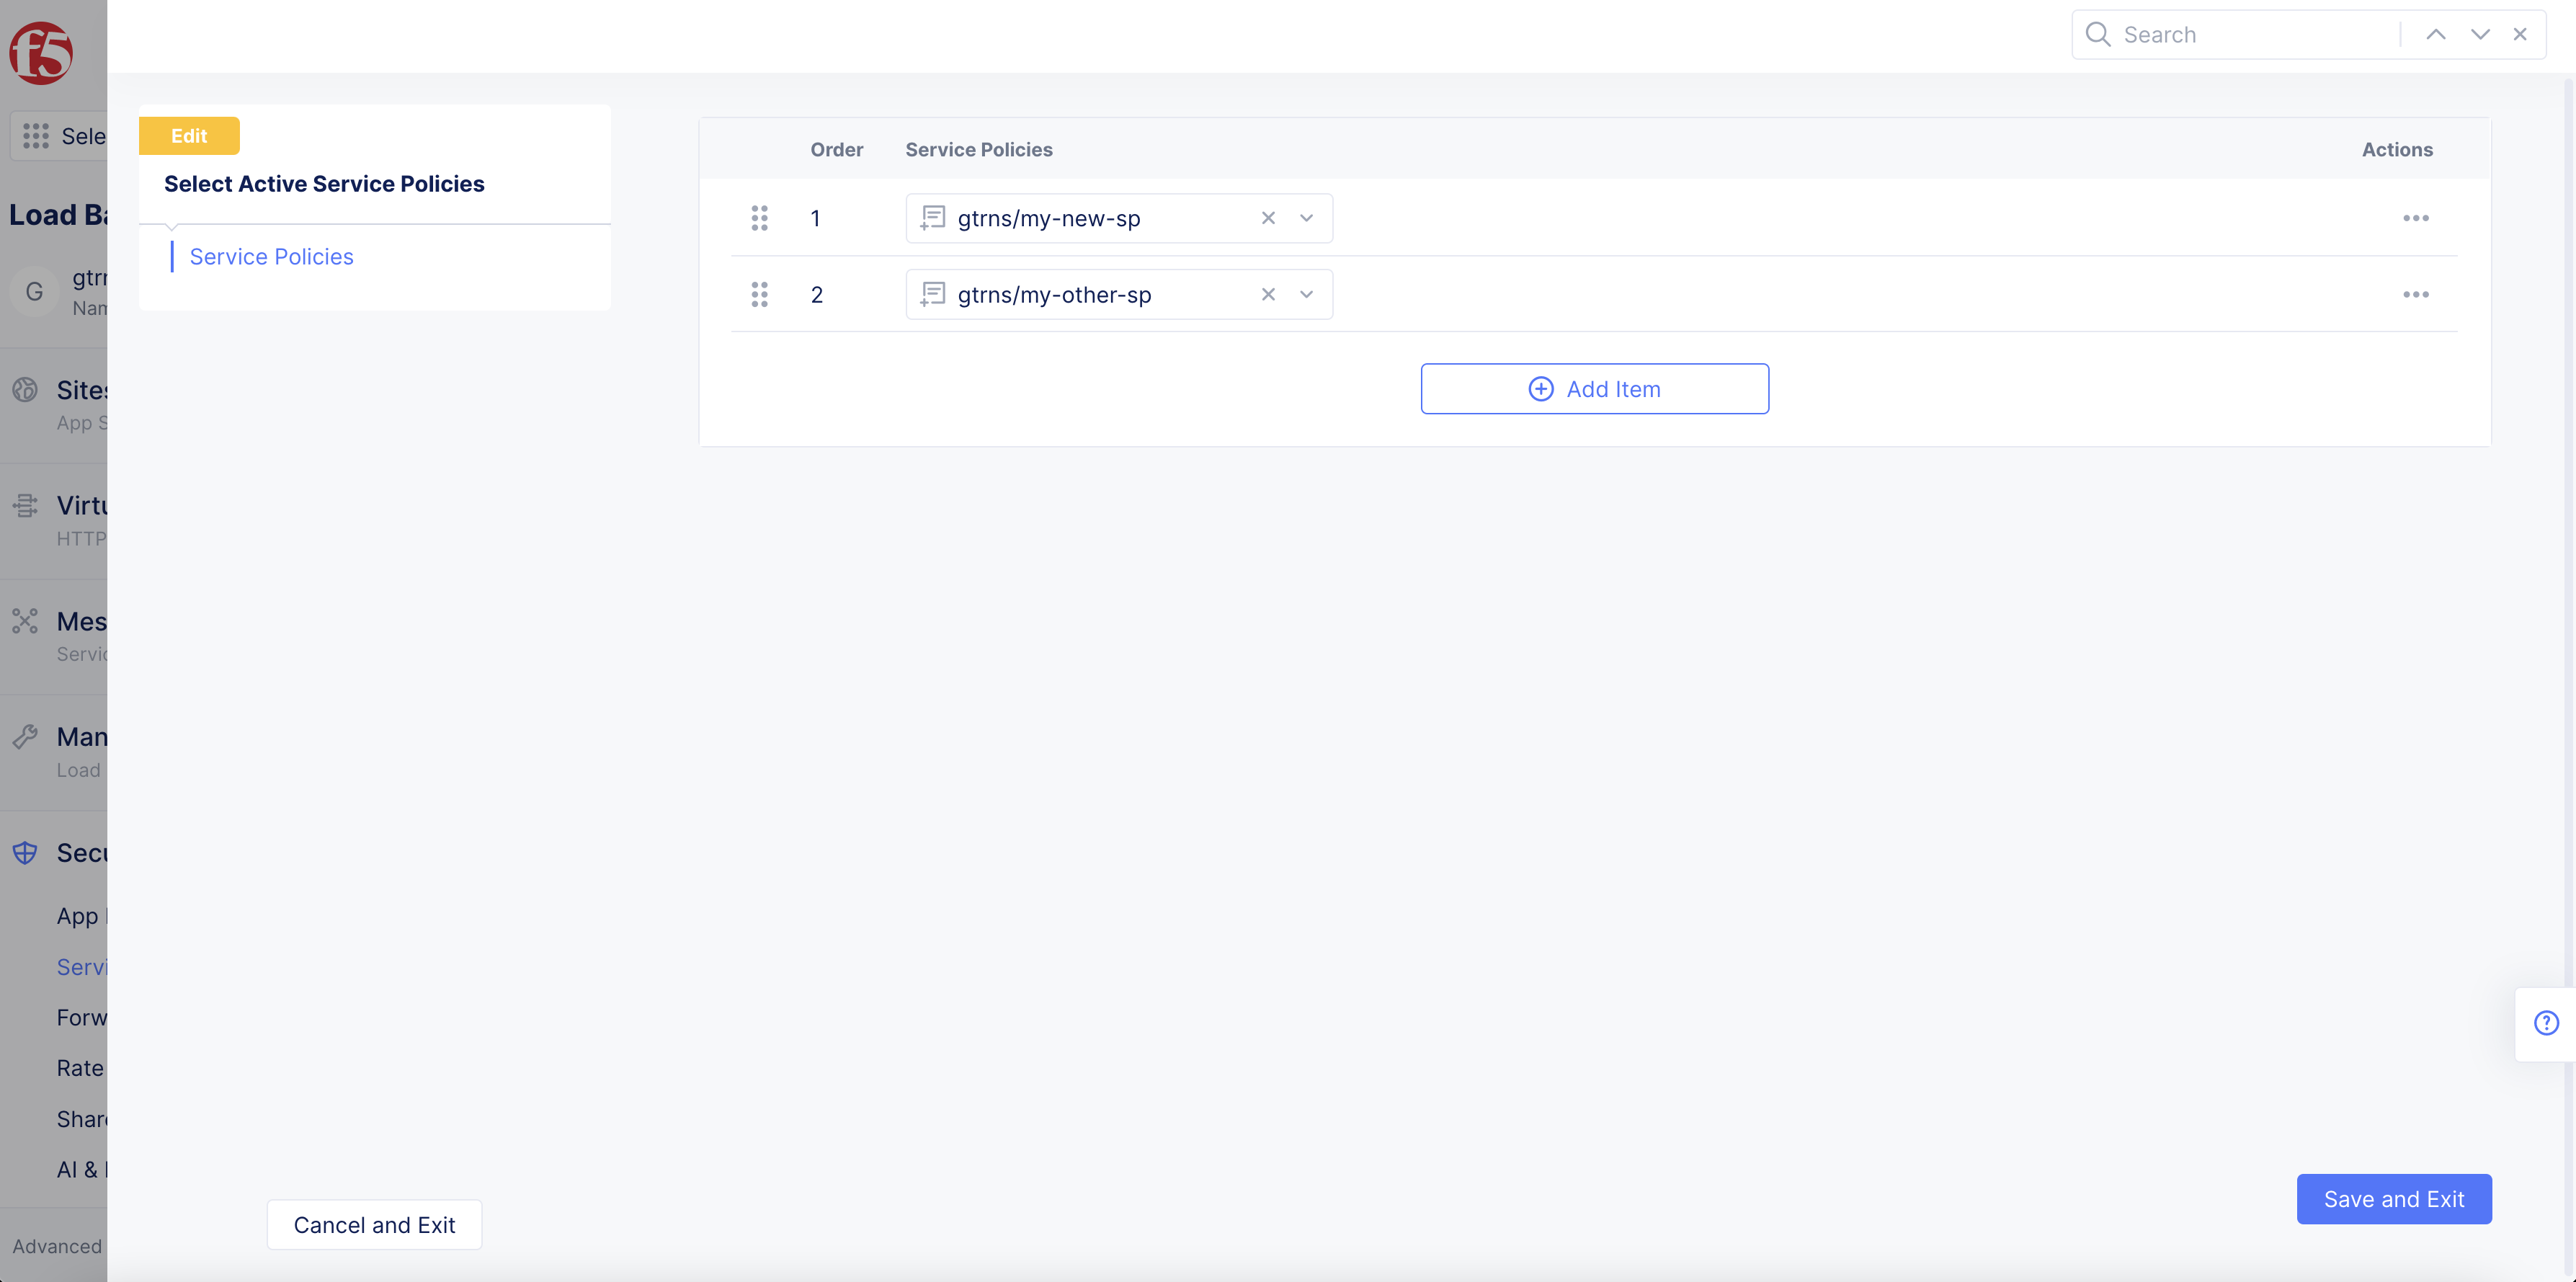Click the drag handle for row 1

pos(759,218)
